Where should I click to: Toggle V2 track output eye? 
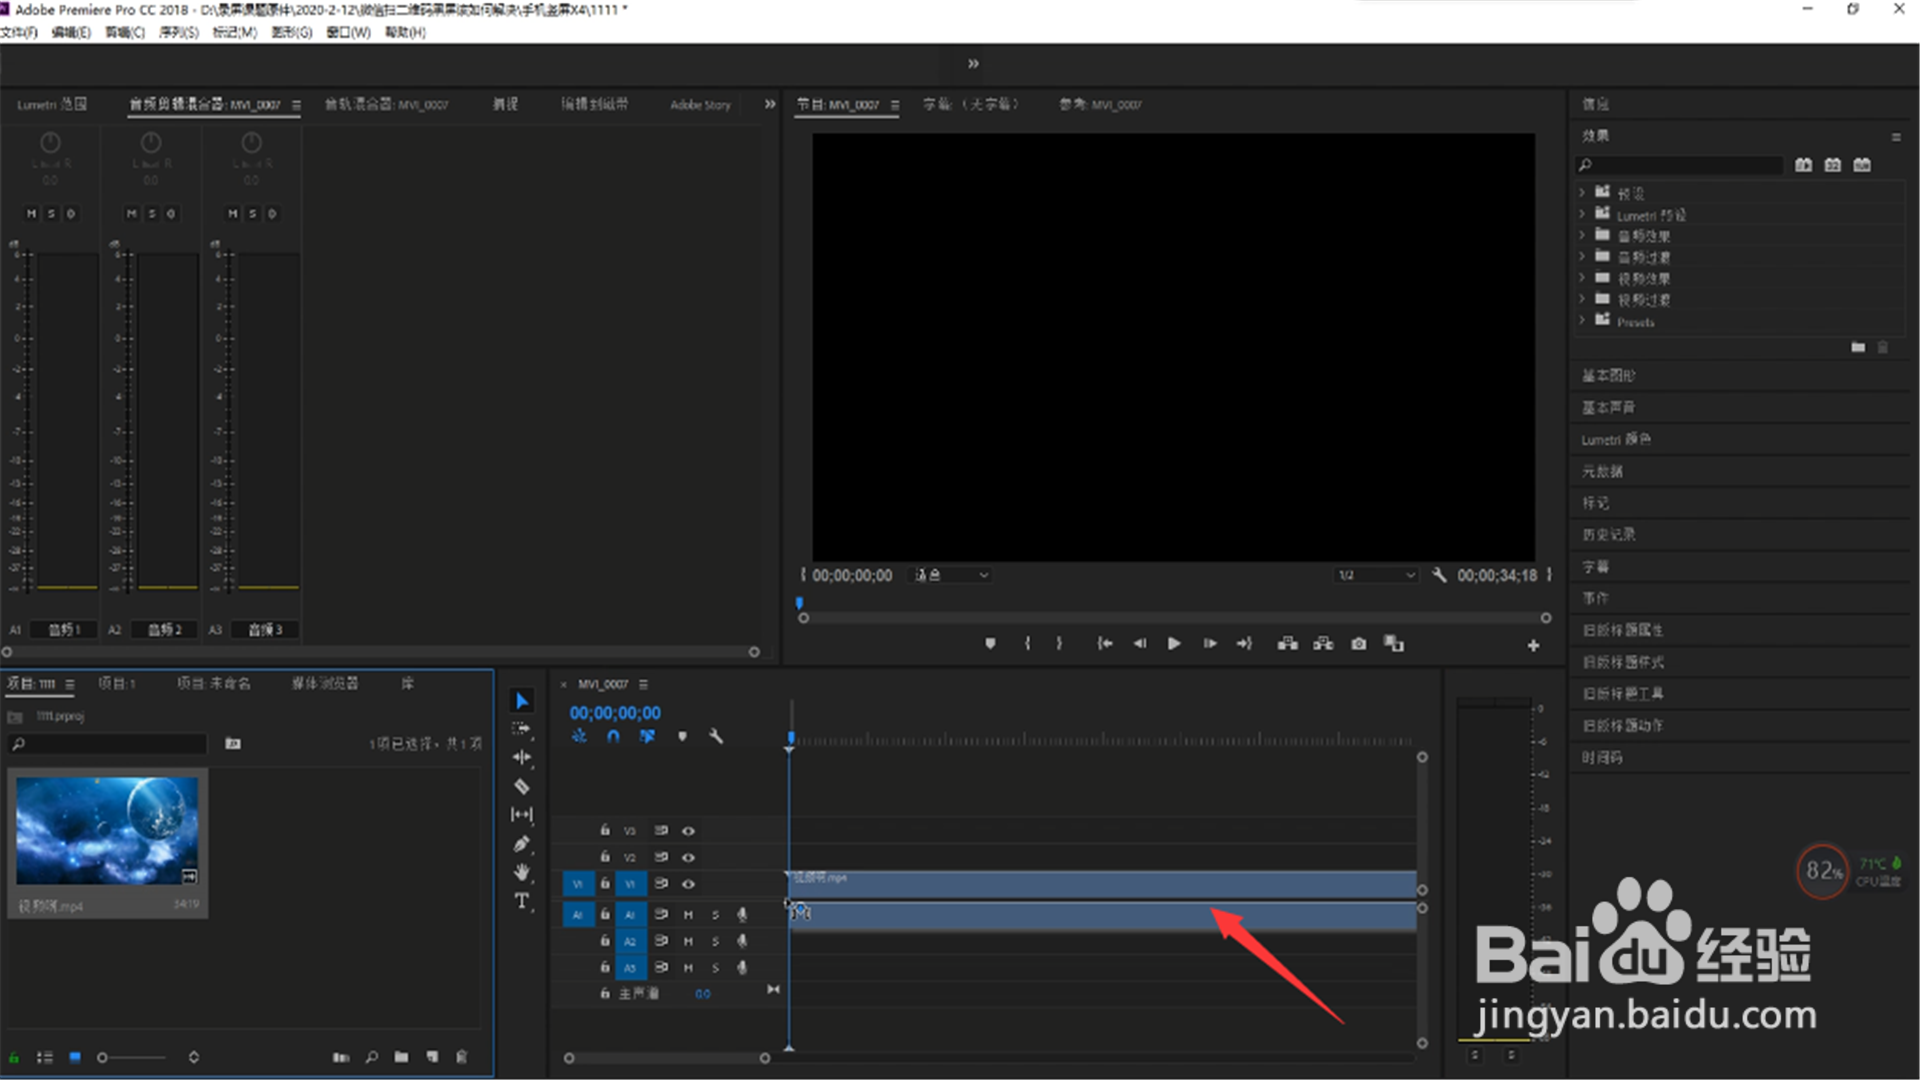click(x=688, y=857)
